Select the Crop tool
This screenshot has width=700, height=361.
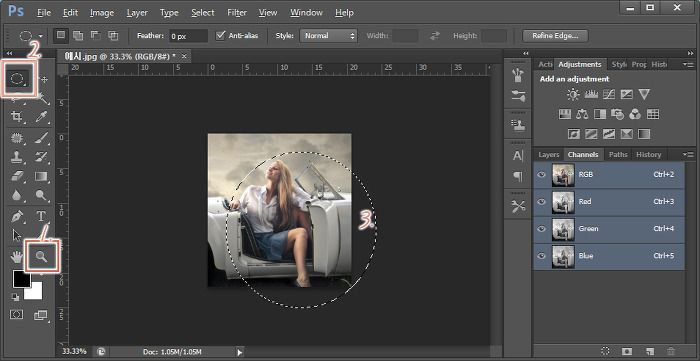(x=17, y=116)
